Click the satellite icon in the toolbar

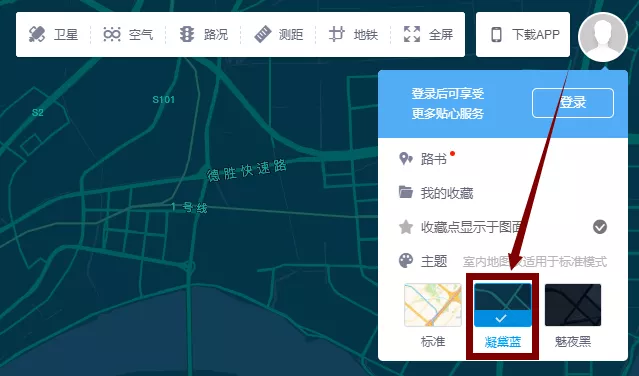tap(37, 34)
